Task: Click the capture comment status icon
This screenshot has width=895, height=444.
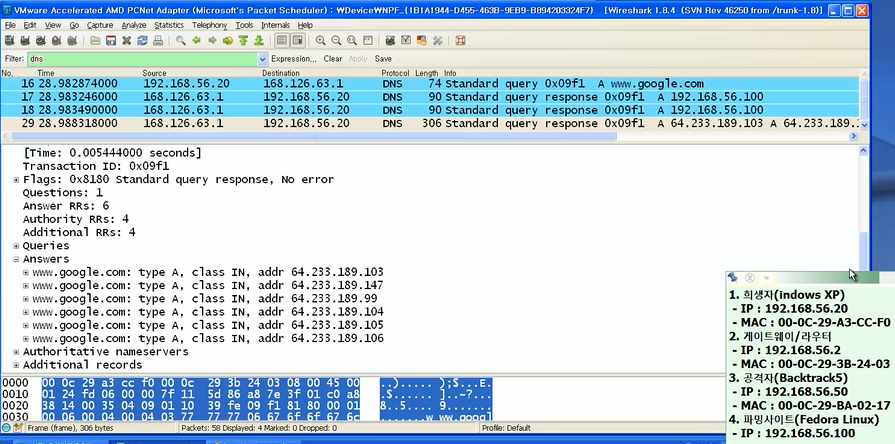Action: pos(18,427)
